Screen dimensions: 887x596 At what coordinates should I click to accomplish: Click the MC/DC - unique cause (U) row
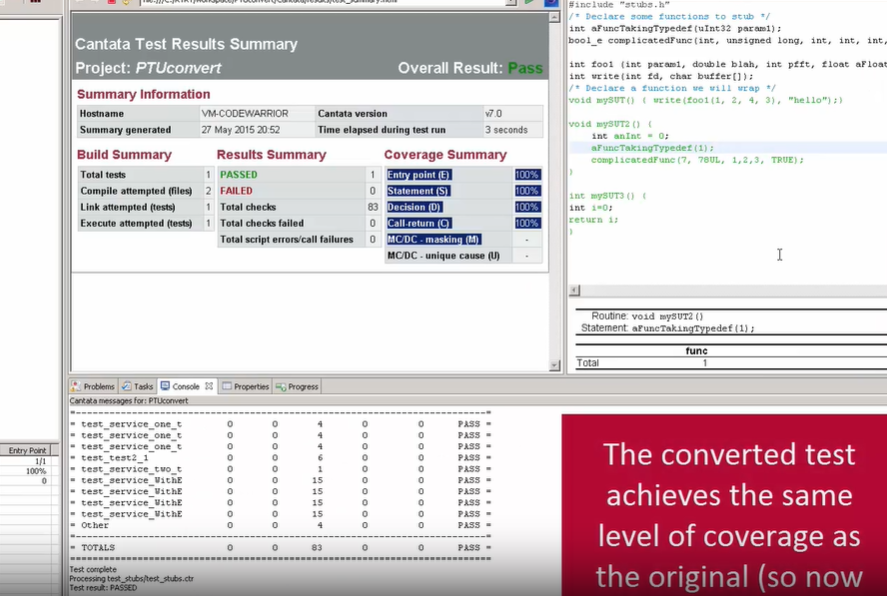[463, 256]
